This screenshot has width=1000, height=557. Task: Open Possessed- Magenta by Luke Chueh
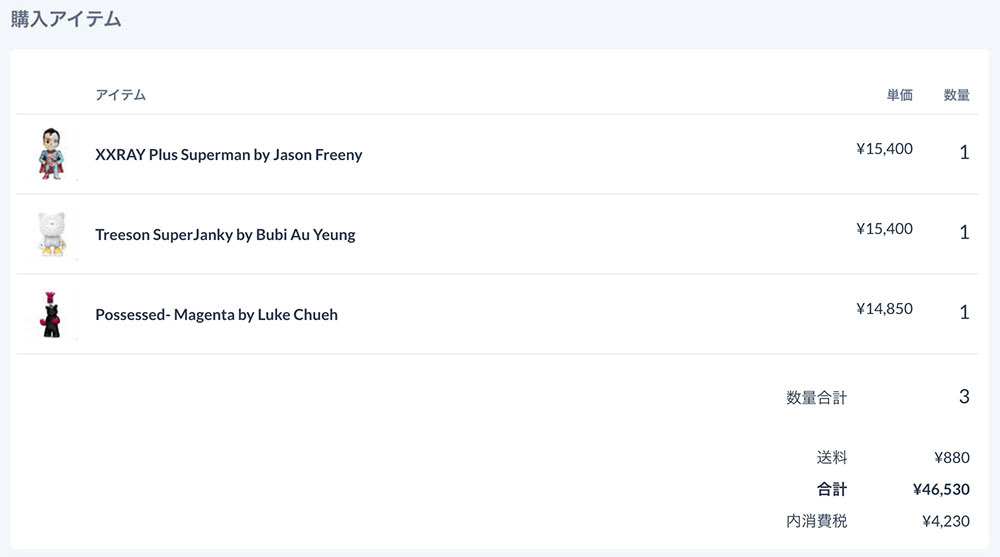coord(216,315)
